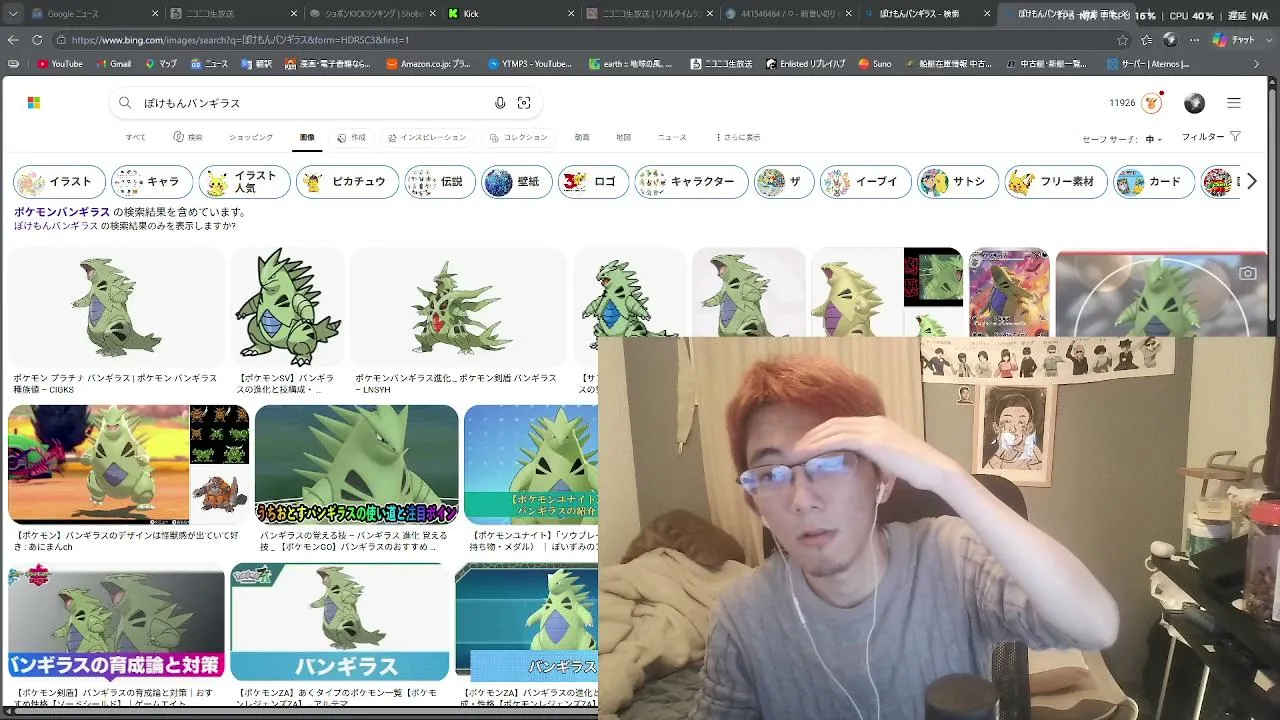
Task: Open the 翻訳 bookmark
Action: (x=256, y=64)
